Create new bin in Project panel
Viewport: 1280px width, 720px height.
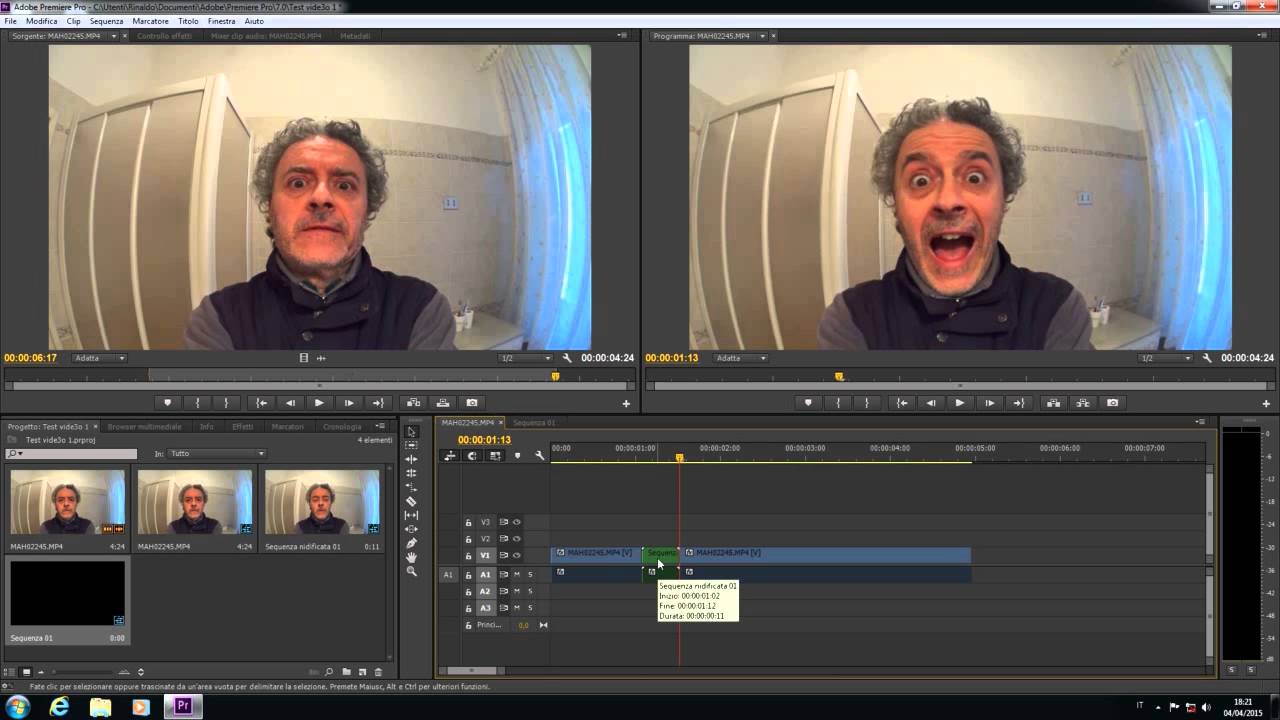pyautogui.click(x=346, y=672)
